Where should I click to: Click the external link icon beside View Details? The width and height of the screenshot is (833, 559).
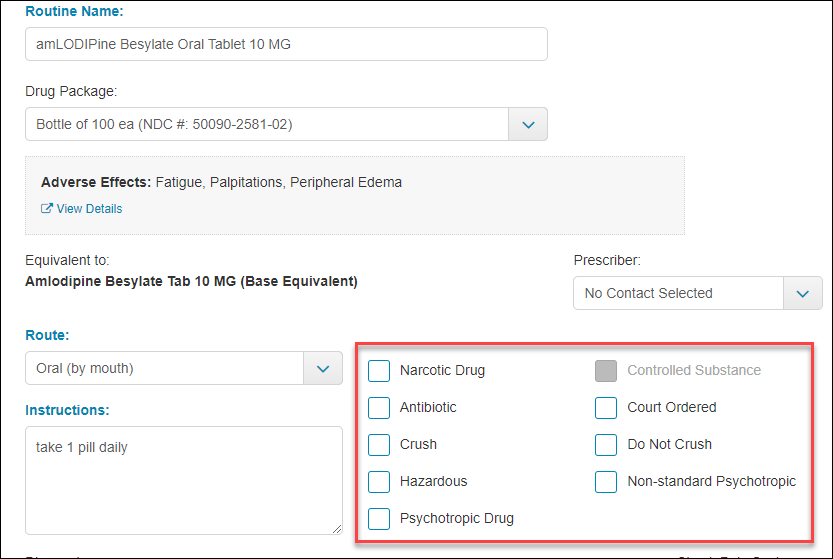tap(47, 208)
